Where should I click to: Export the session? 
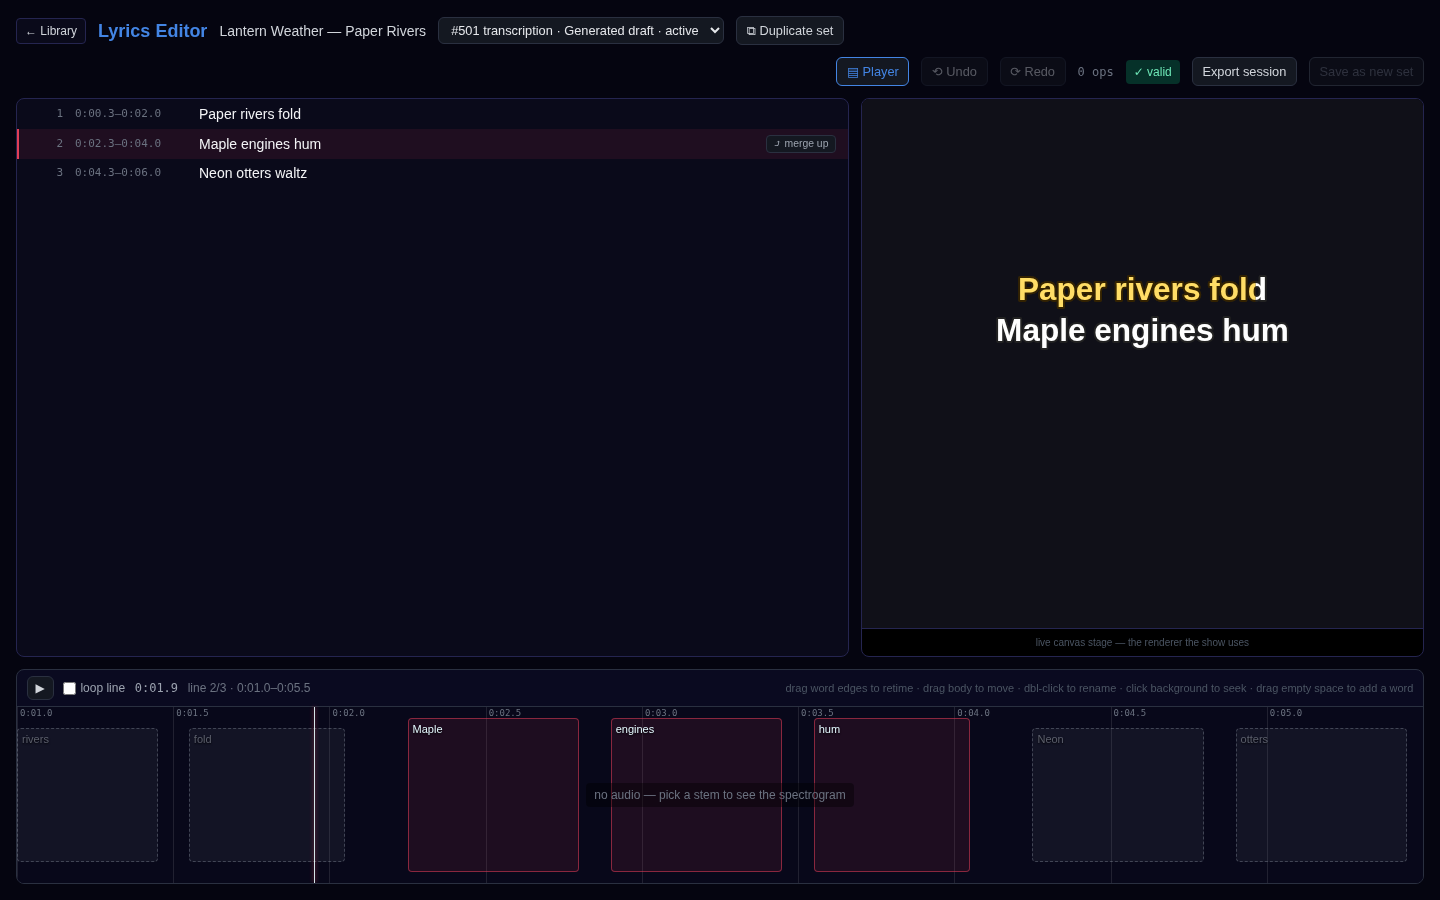pos(1244,72)
